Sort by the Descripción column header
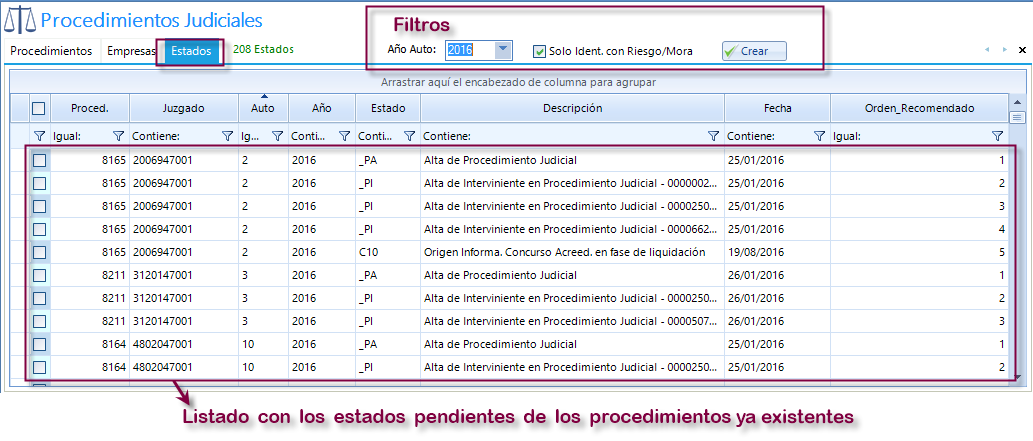The height and width of the screenshot is (441, 1033). tap(572, 108)
